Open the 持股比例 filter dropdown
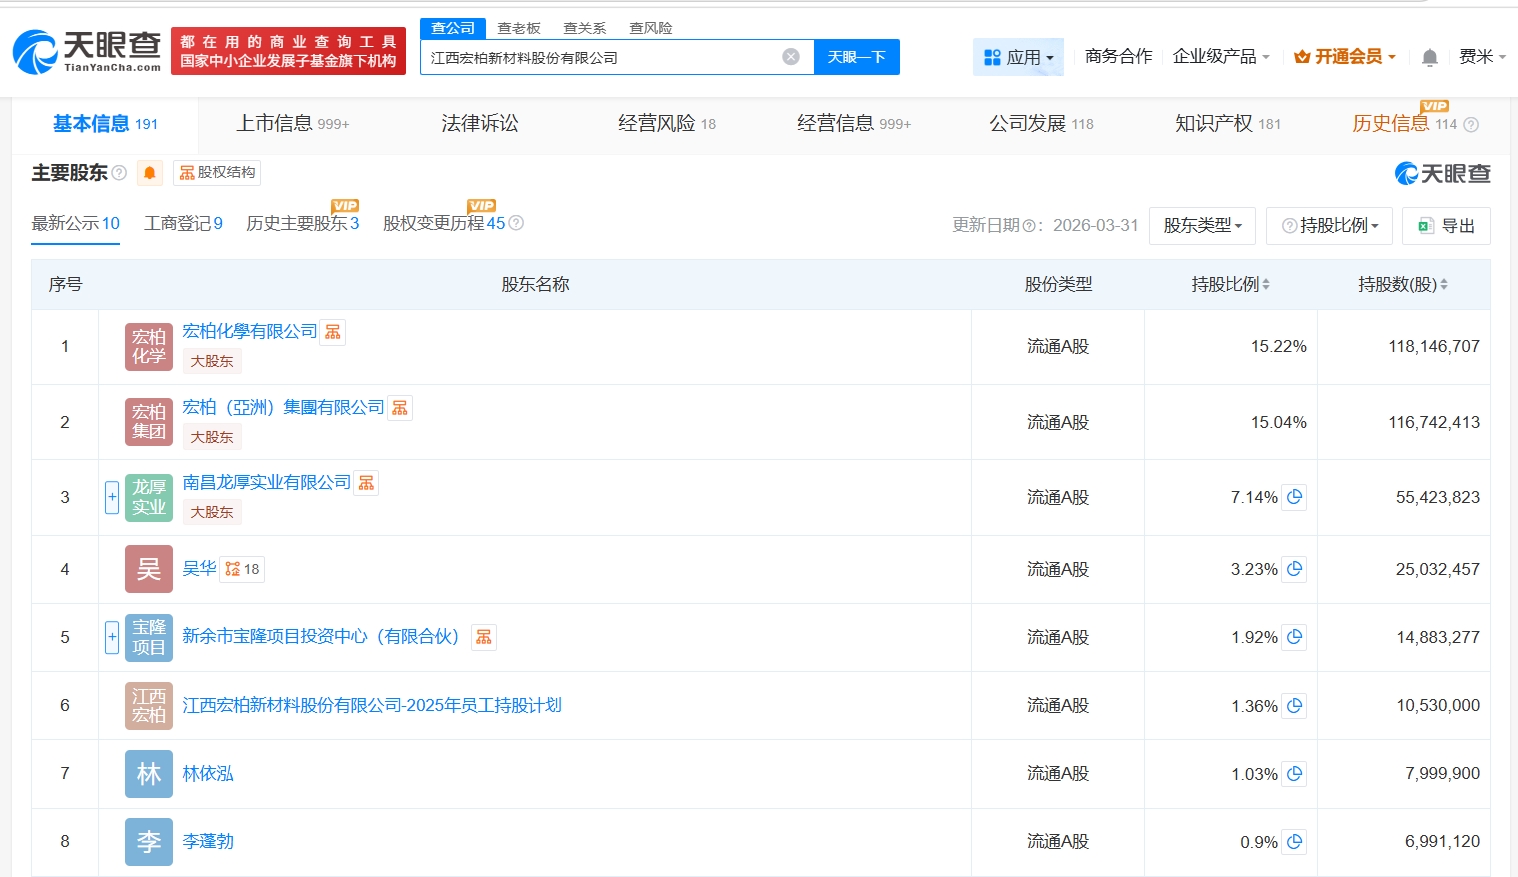The width and height of the screenshot is (1518, 877). [x=1330, y=226]
